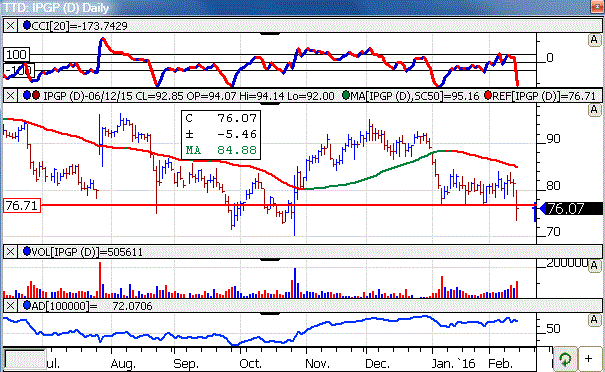The width and height of the screenshot is (605, 372).
Task: Click the MA 84.88 row in data box
Action: (x=221, y=150)
